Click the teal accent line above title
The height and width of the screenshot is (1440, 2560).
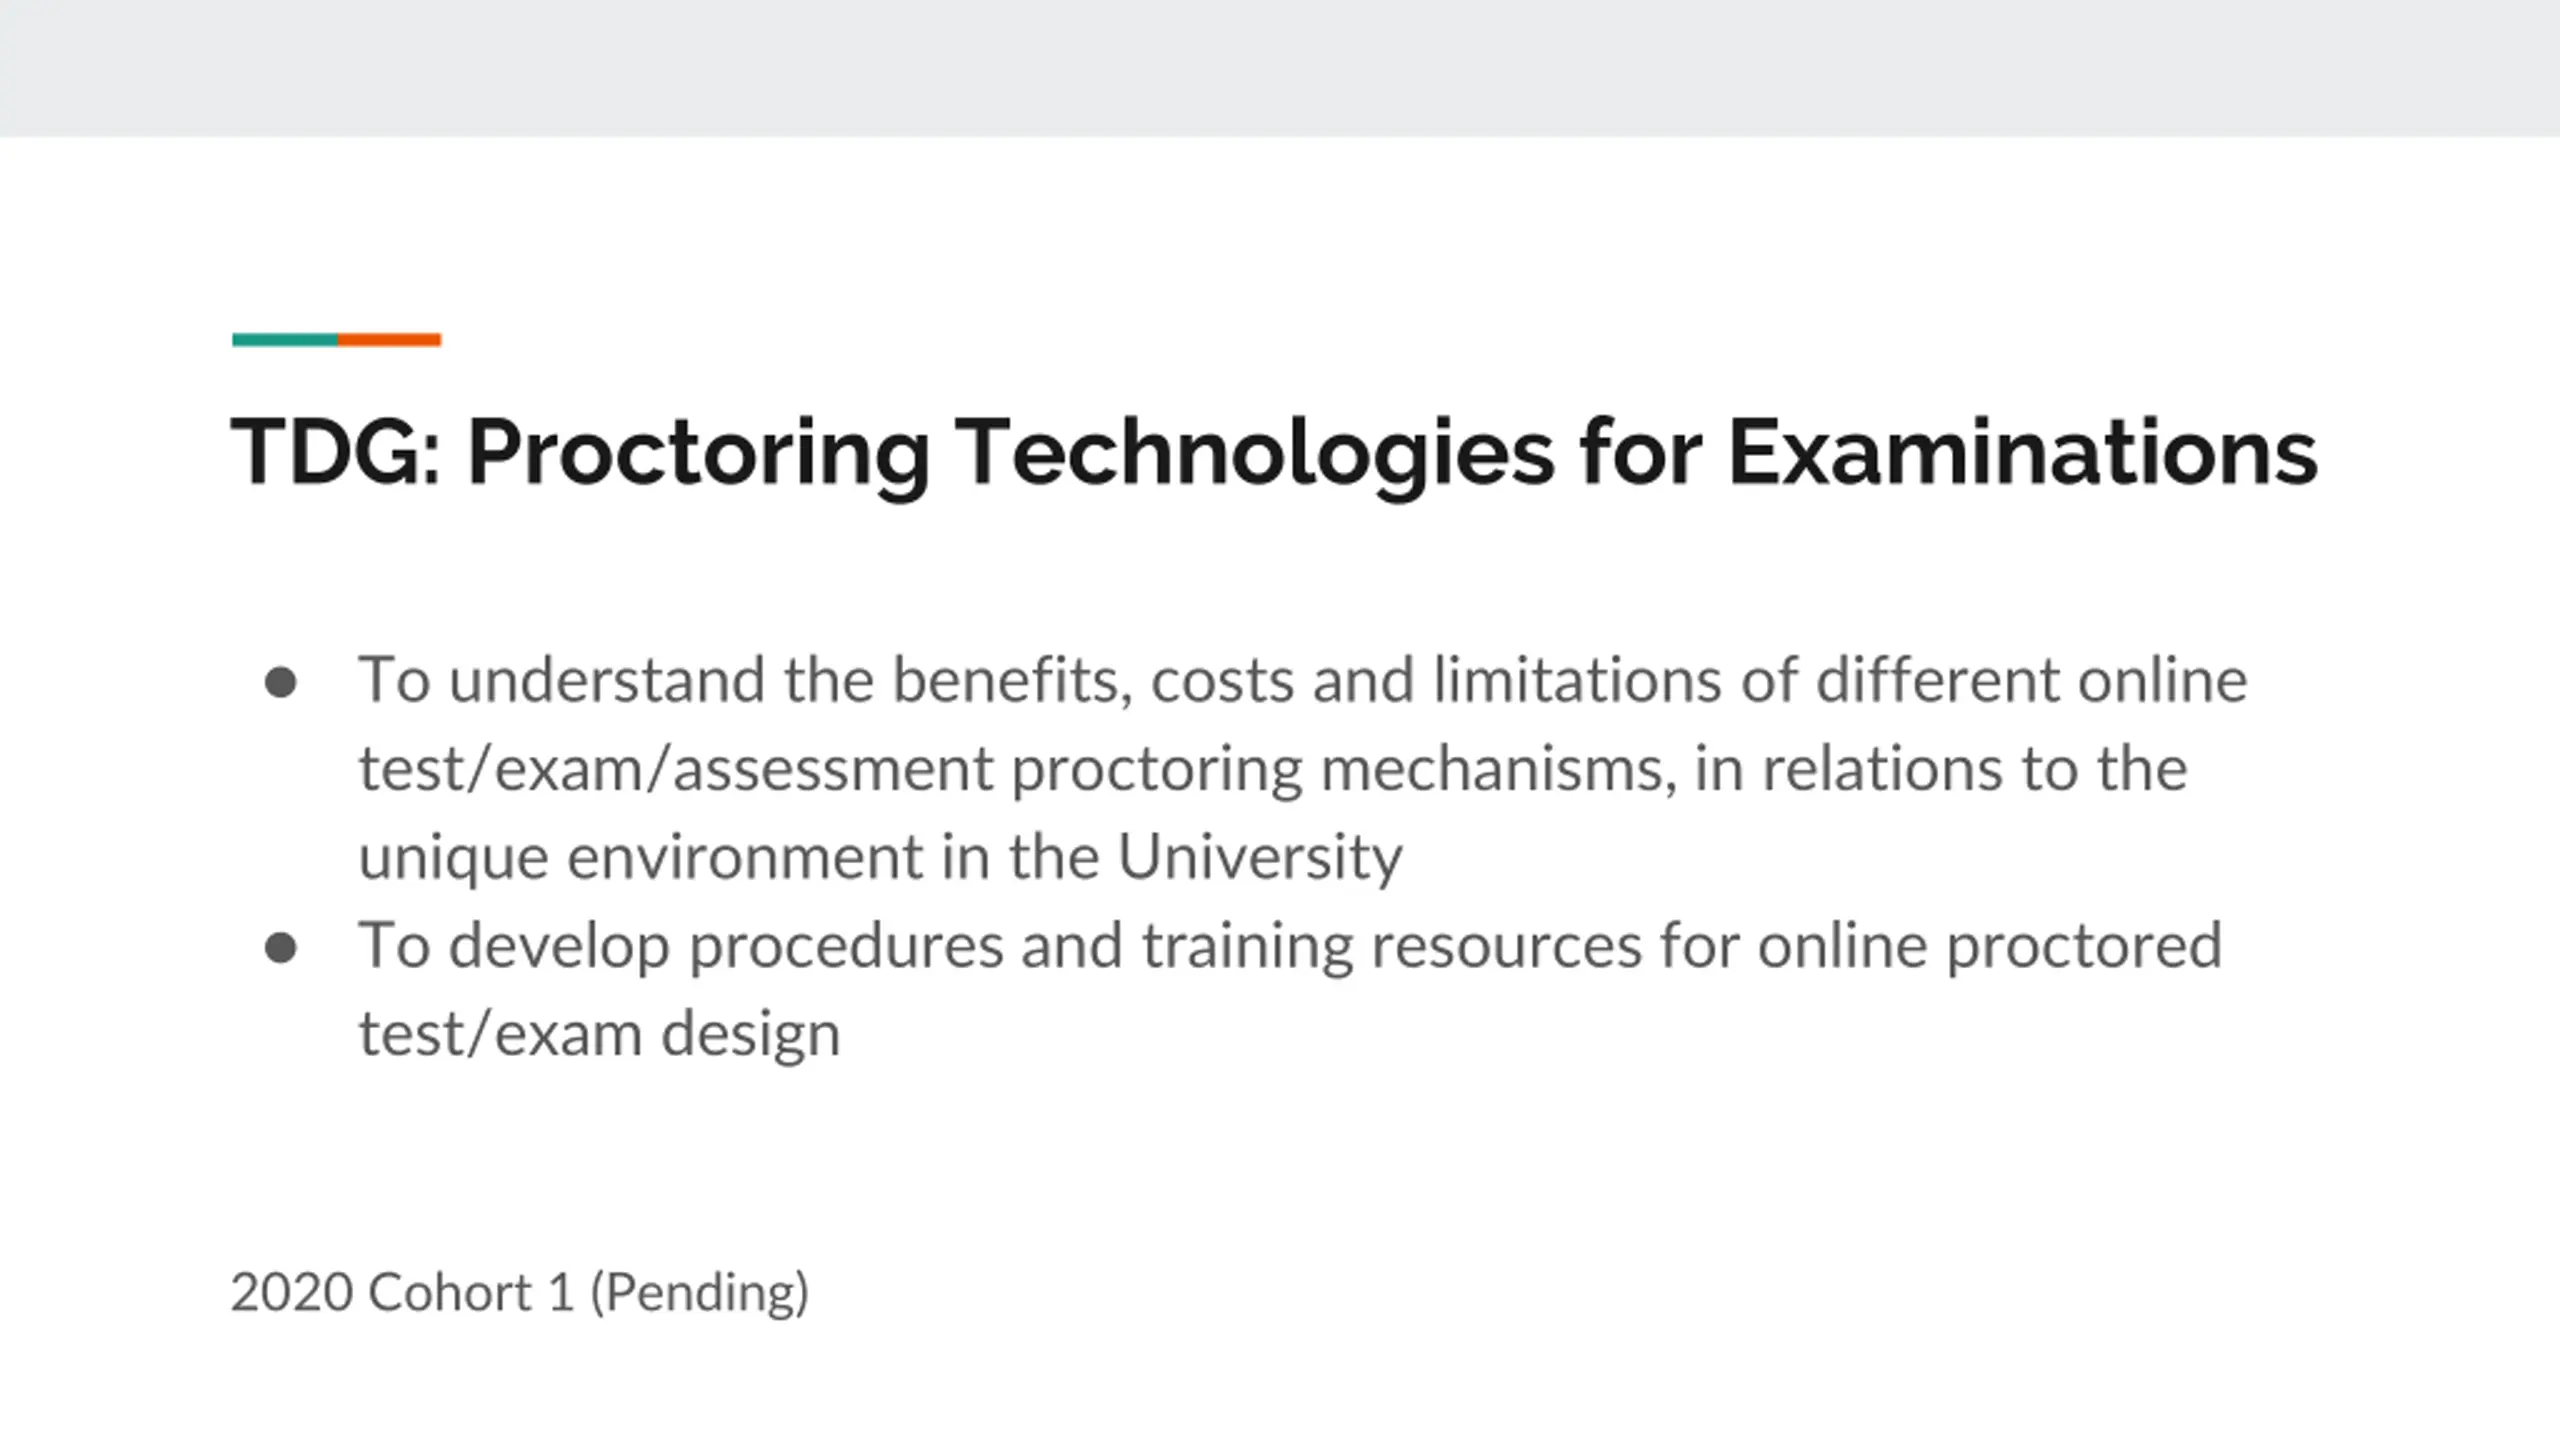tap(285, 340)
